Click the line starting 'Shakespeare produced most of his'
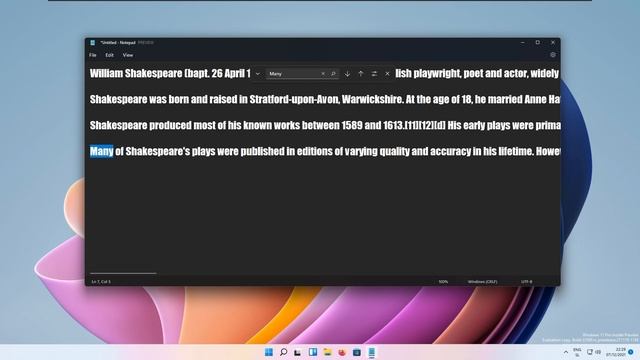The height and width of the screenshot is (360, 640). point(325,125)
